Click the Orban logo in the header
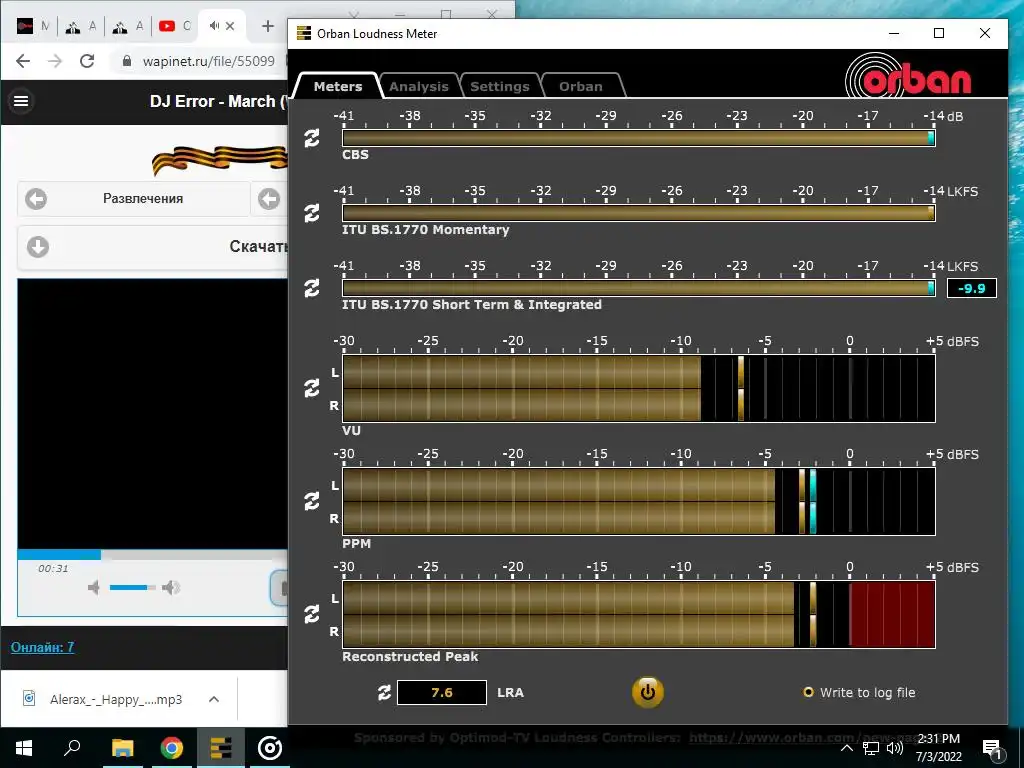1024x768 pixels. [x=908, y=77]
